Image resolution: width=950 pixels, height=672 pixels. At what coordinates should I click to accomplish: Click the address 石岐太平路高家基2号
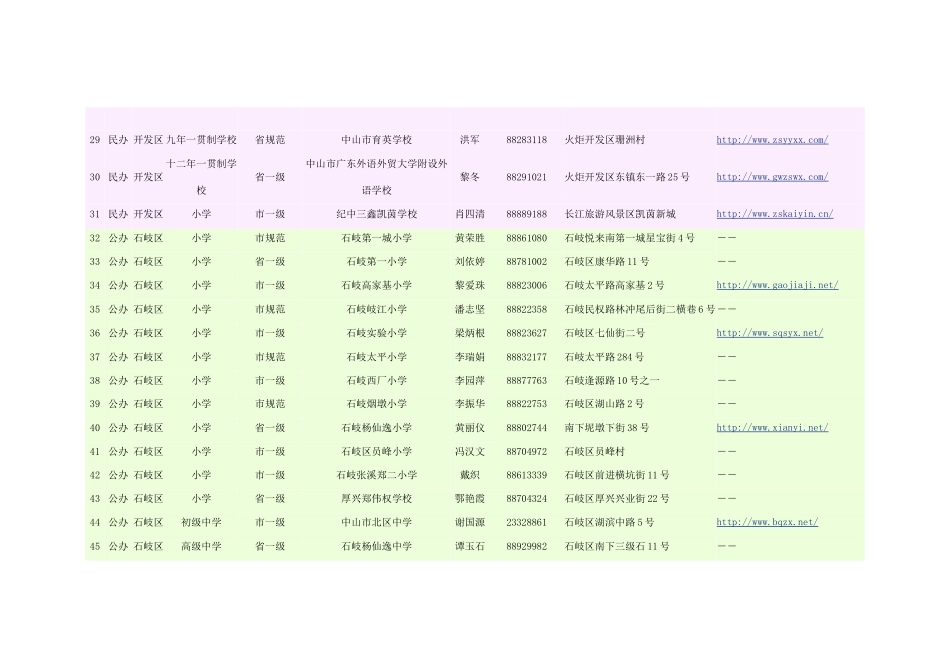coord(614,285)
